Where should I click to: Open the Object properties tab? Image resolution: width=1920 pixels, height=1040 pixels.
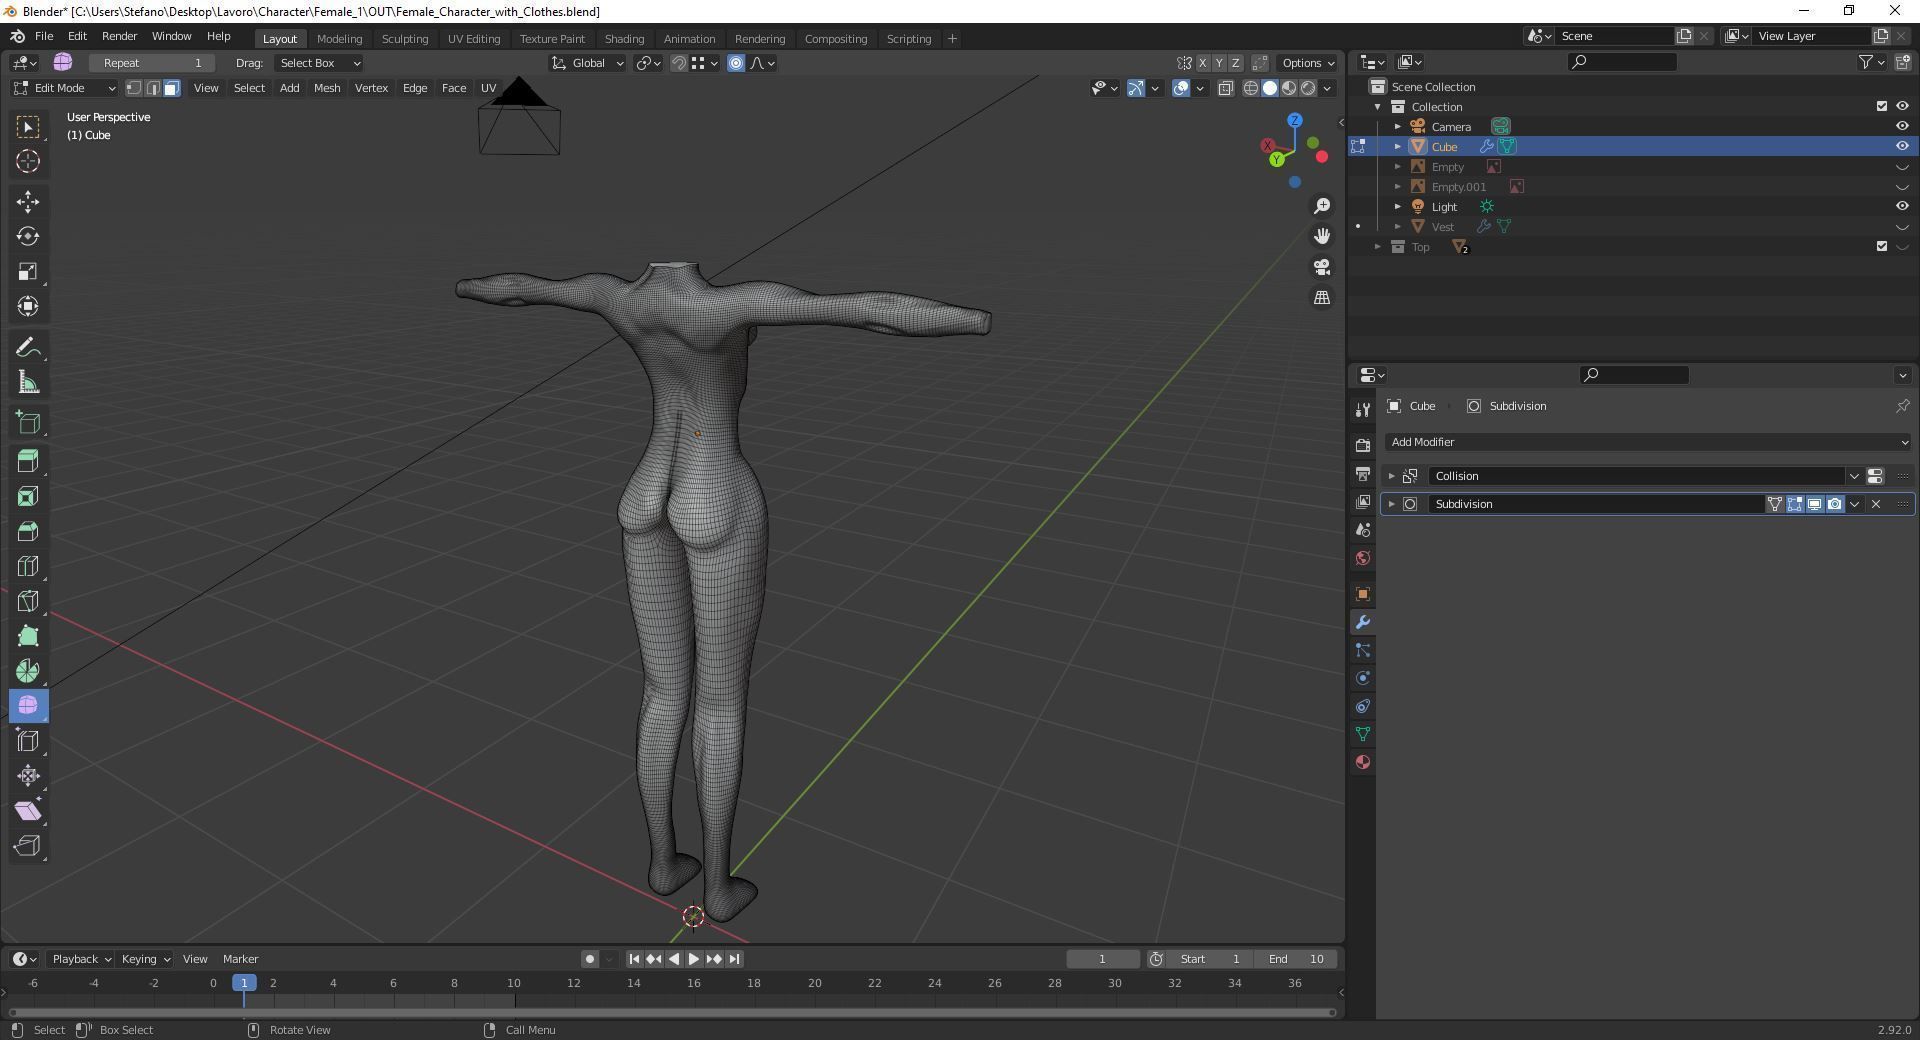(1362, 594)
